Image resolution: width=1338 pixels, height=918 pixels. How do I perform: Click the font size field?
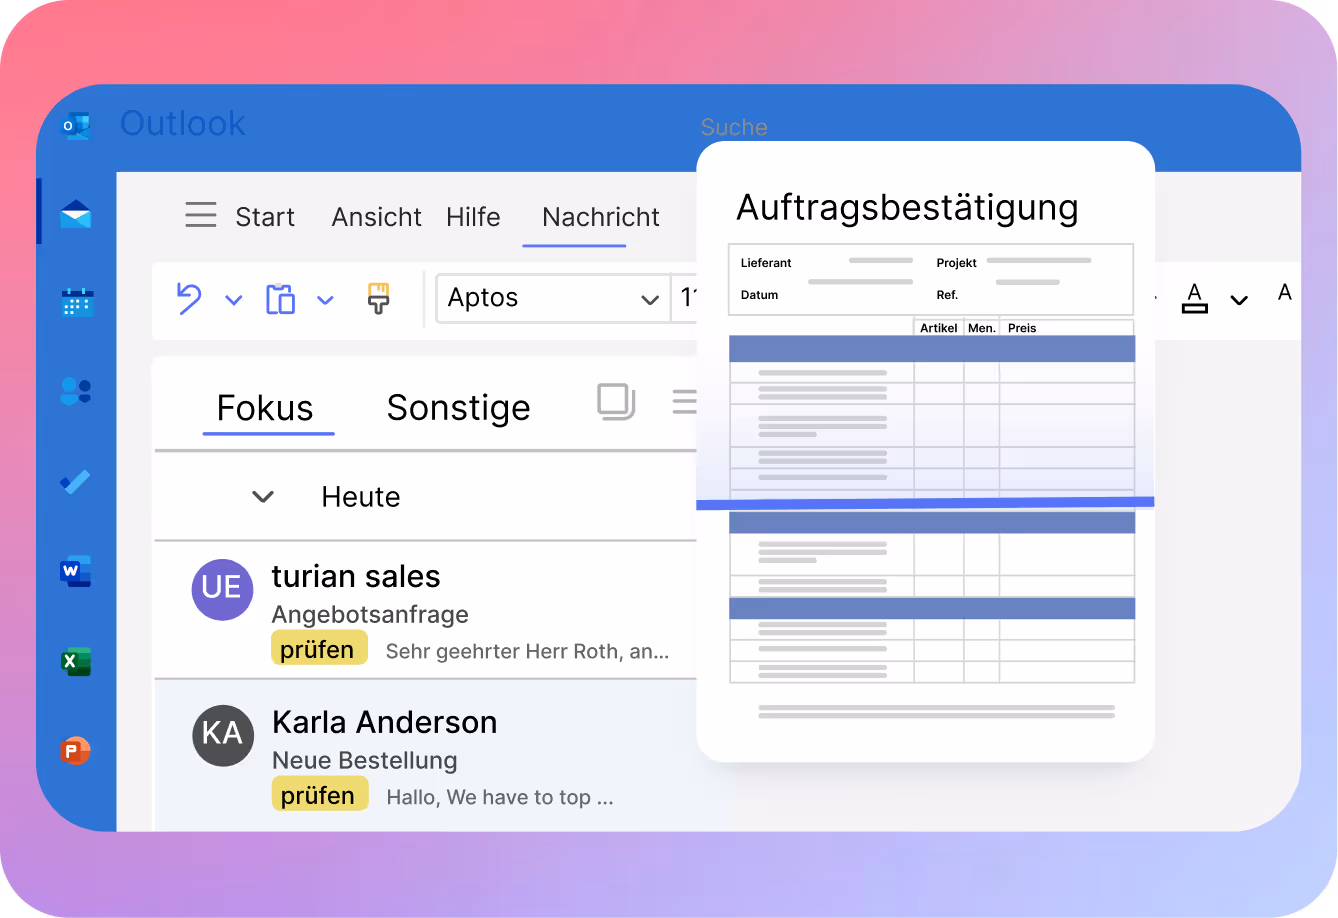pos(685,298)
